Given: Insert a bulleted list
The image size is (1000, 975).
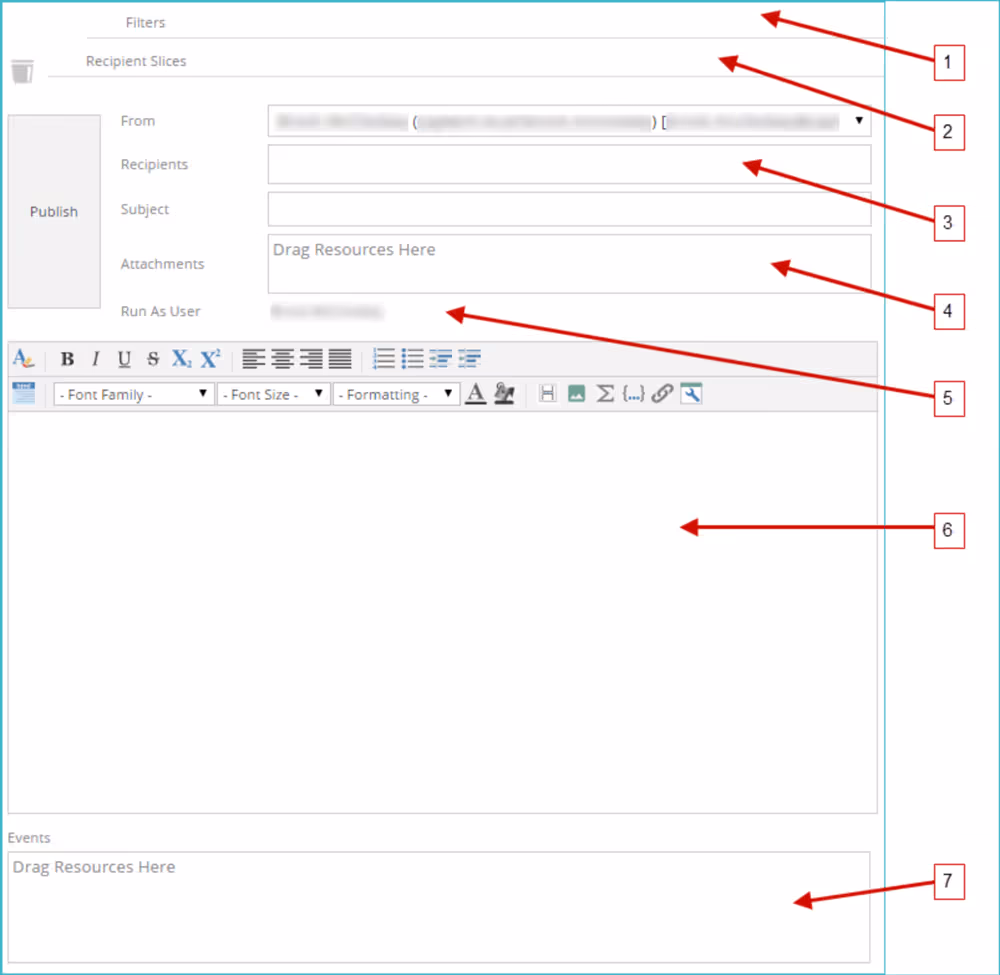Looking at the screenshot, I should tap(412, 359).
